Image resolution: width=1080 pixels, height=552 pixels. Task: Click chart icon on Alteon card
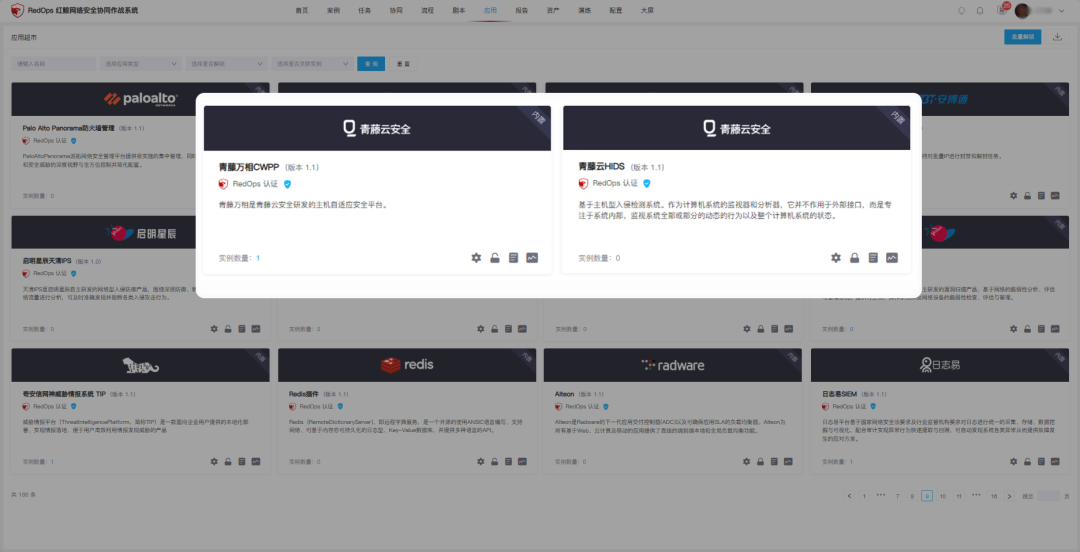click(x=788, y=461)
